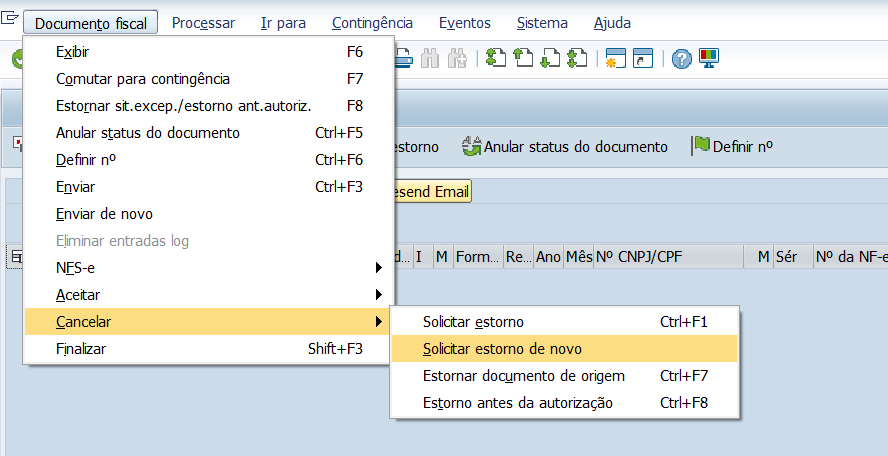Screen dimensions: 888x456
Task: Select Definir nº in the dropdown menu
Action: point(208,160)
